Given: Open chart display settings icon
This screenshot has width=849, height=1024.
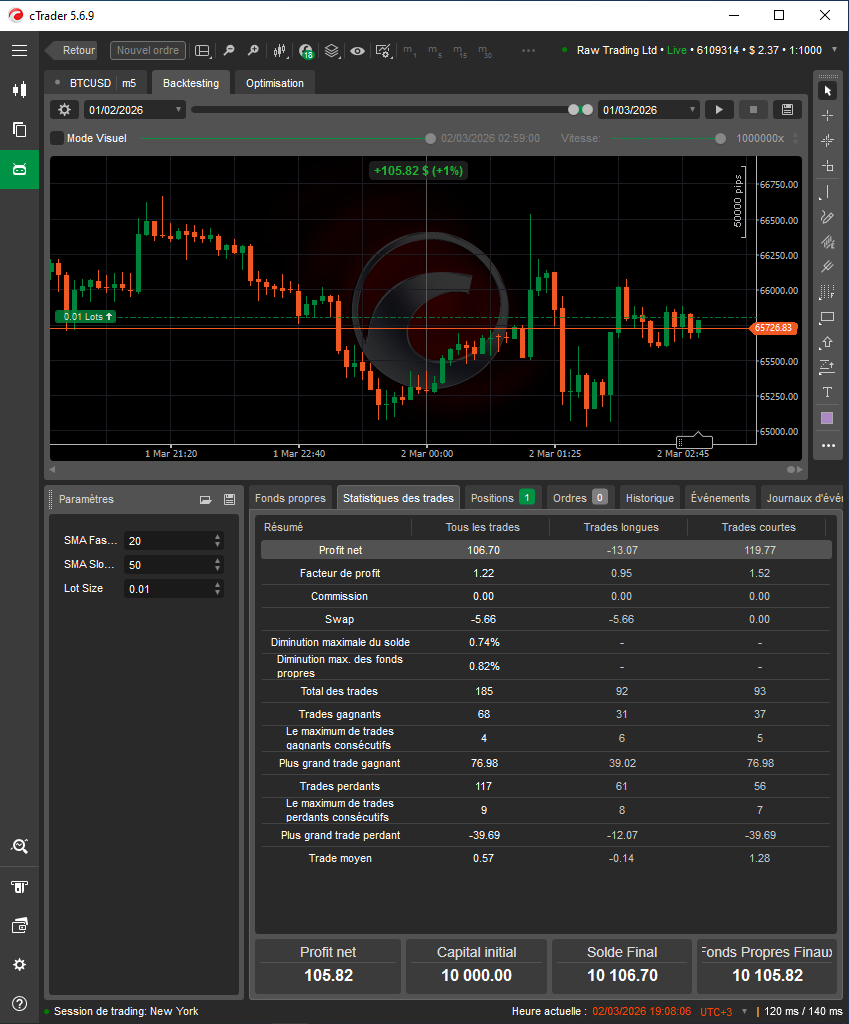Looking at the screenshot, I should pos(383,51).
